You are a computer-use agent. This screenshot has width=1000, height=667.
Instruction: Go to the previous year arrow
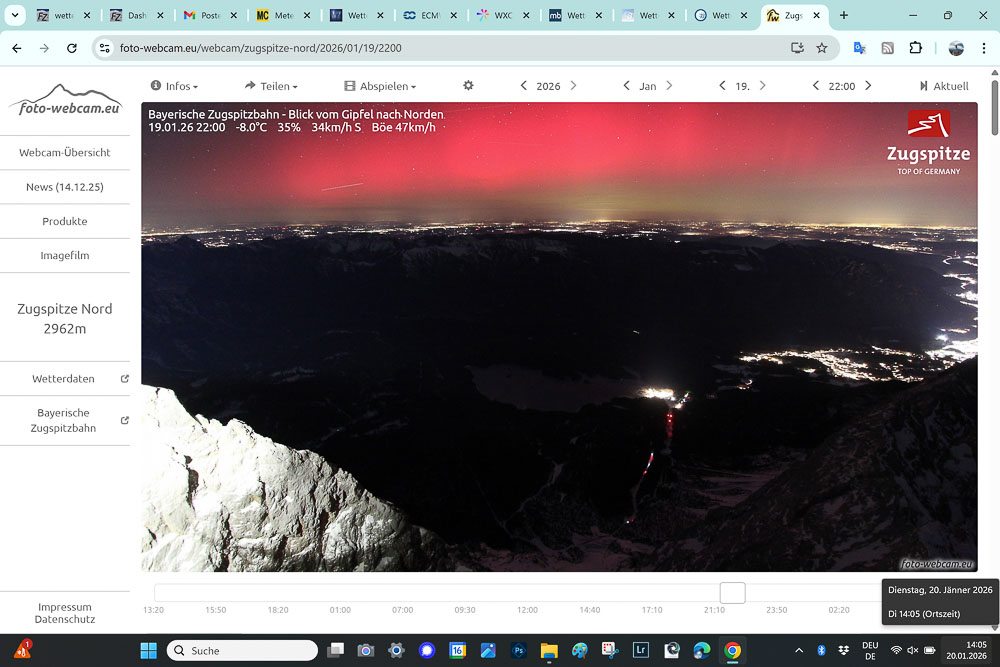click(524, 86)
